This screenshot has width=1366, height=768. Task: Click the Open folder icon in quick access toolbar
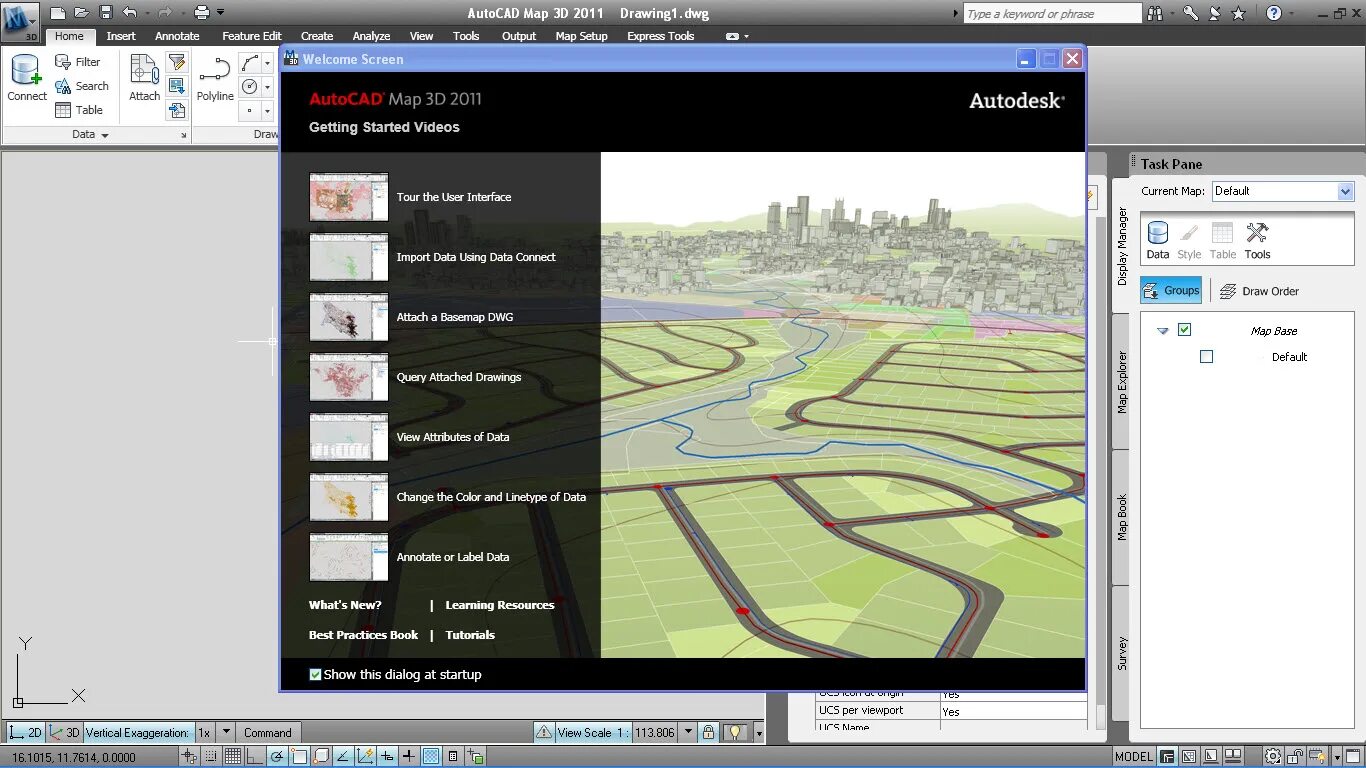click(x=82, y=13)
